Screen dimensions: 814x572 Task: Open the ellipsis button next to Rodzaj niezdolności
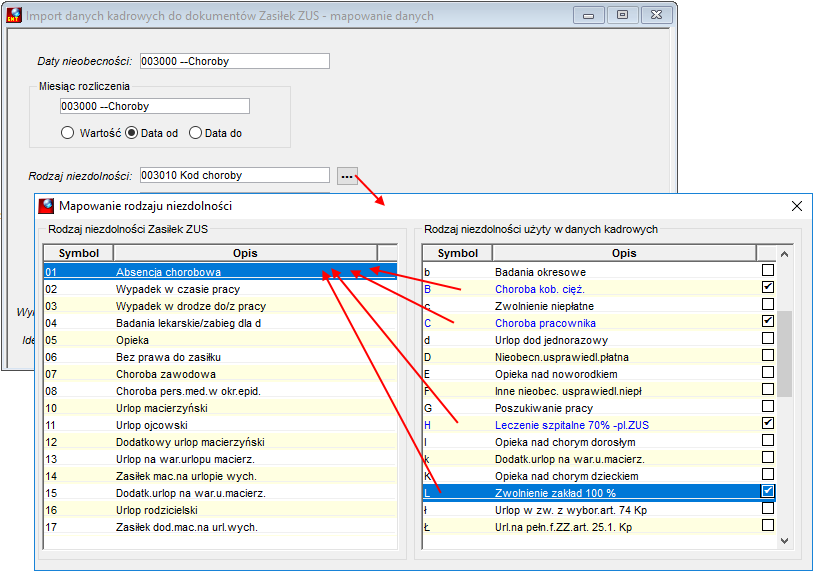(347, 176)
